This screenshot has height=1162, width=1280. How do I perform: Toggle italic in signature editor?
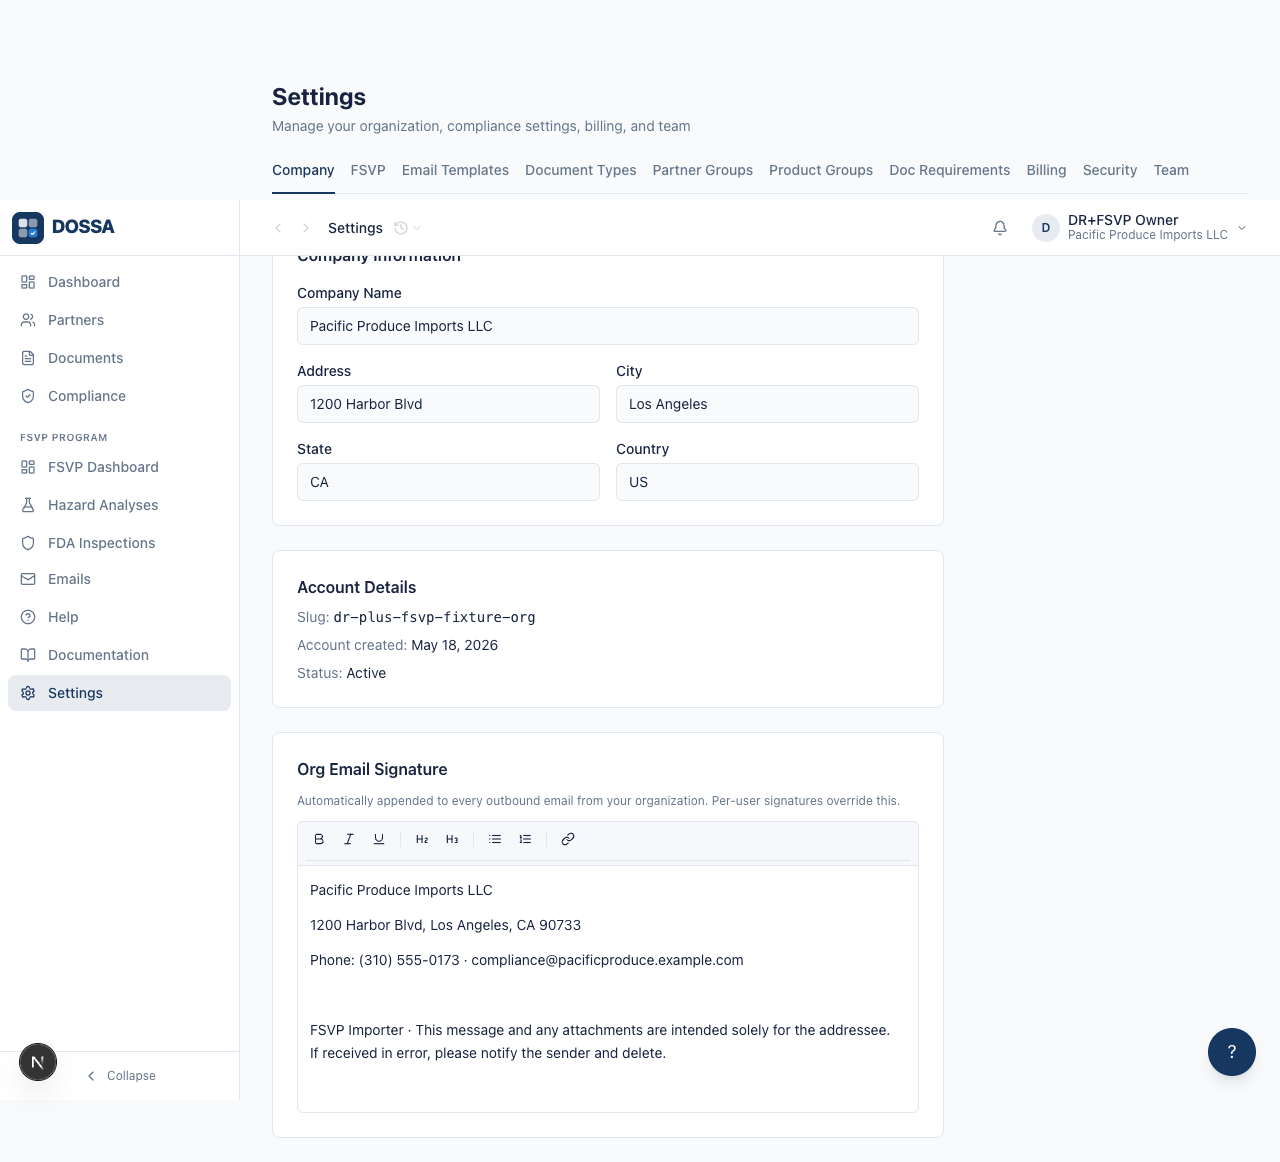point(349,839)
